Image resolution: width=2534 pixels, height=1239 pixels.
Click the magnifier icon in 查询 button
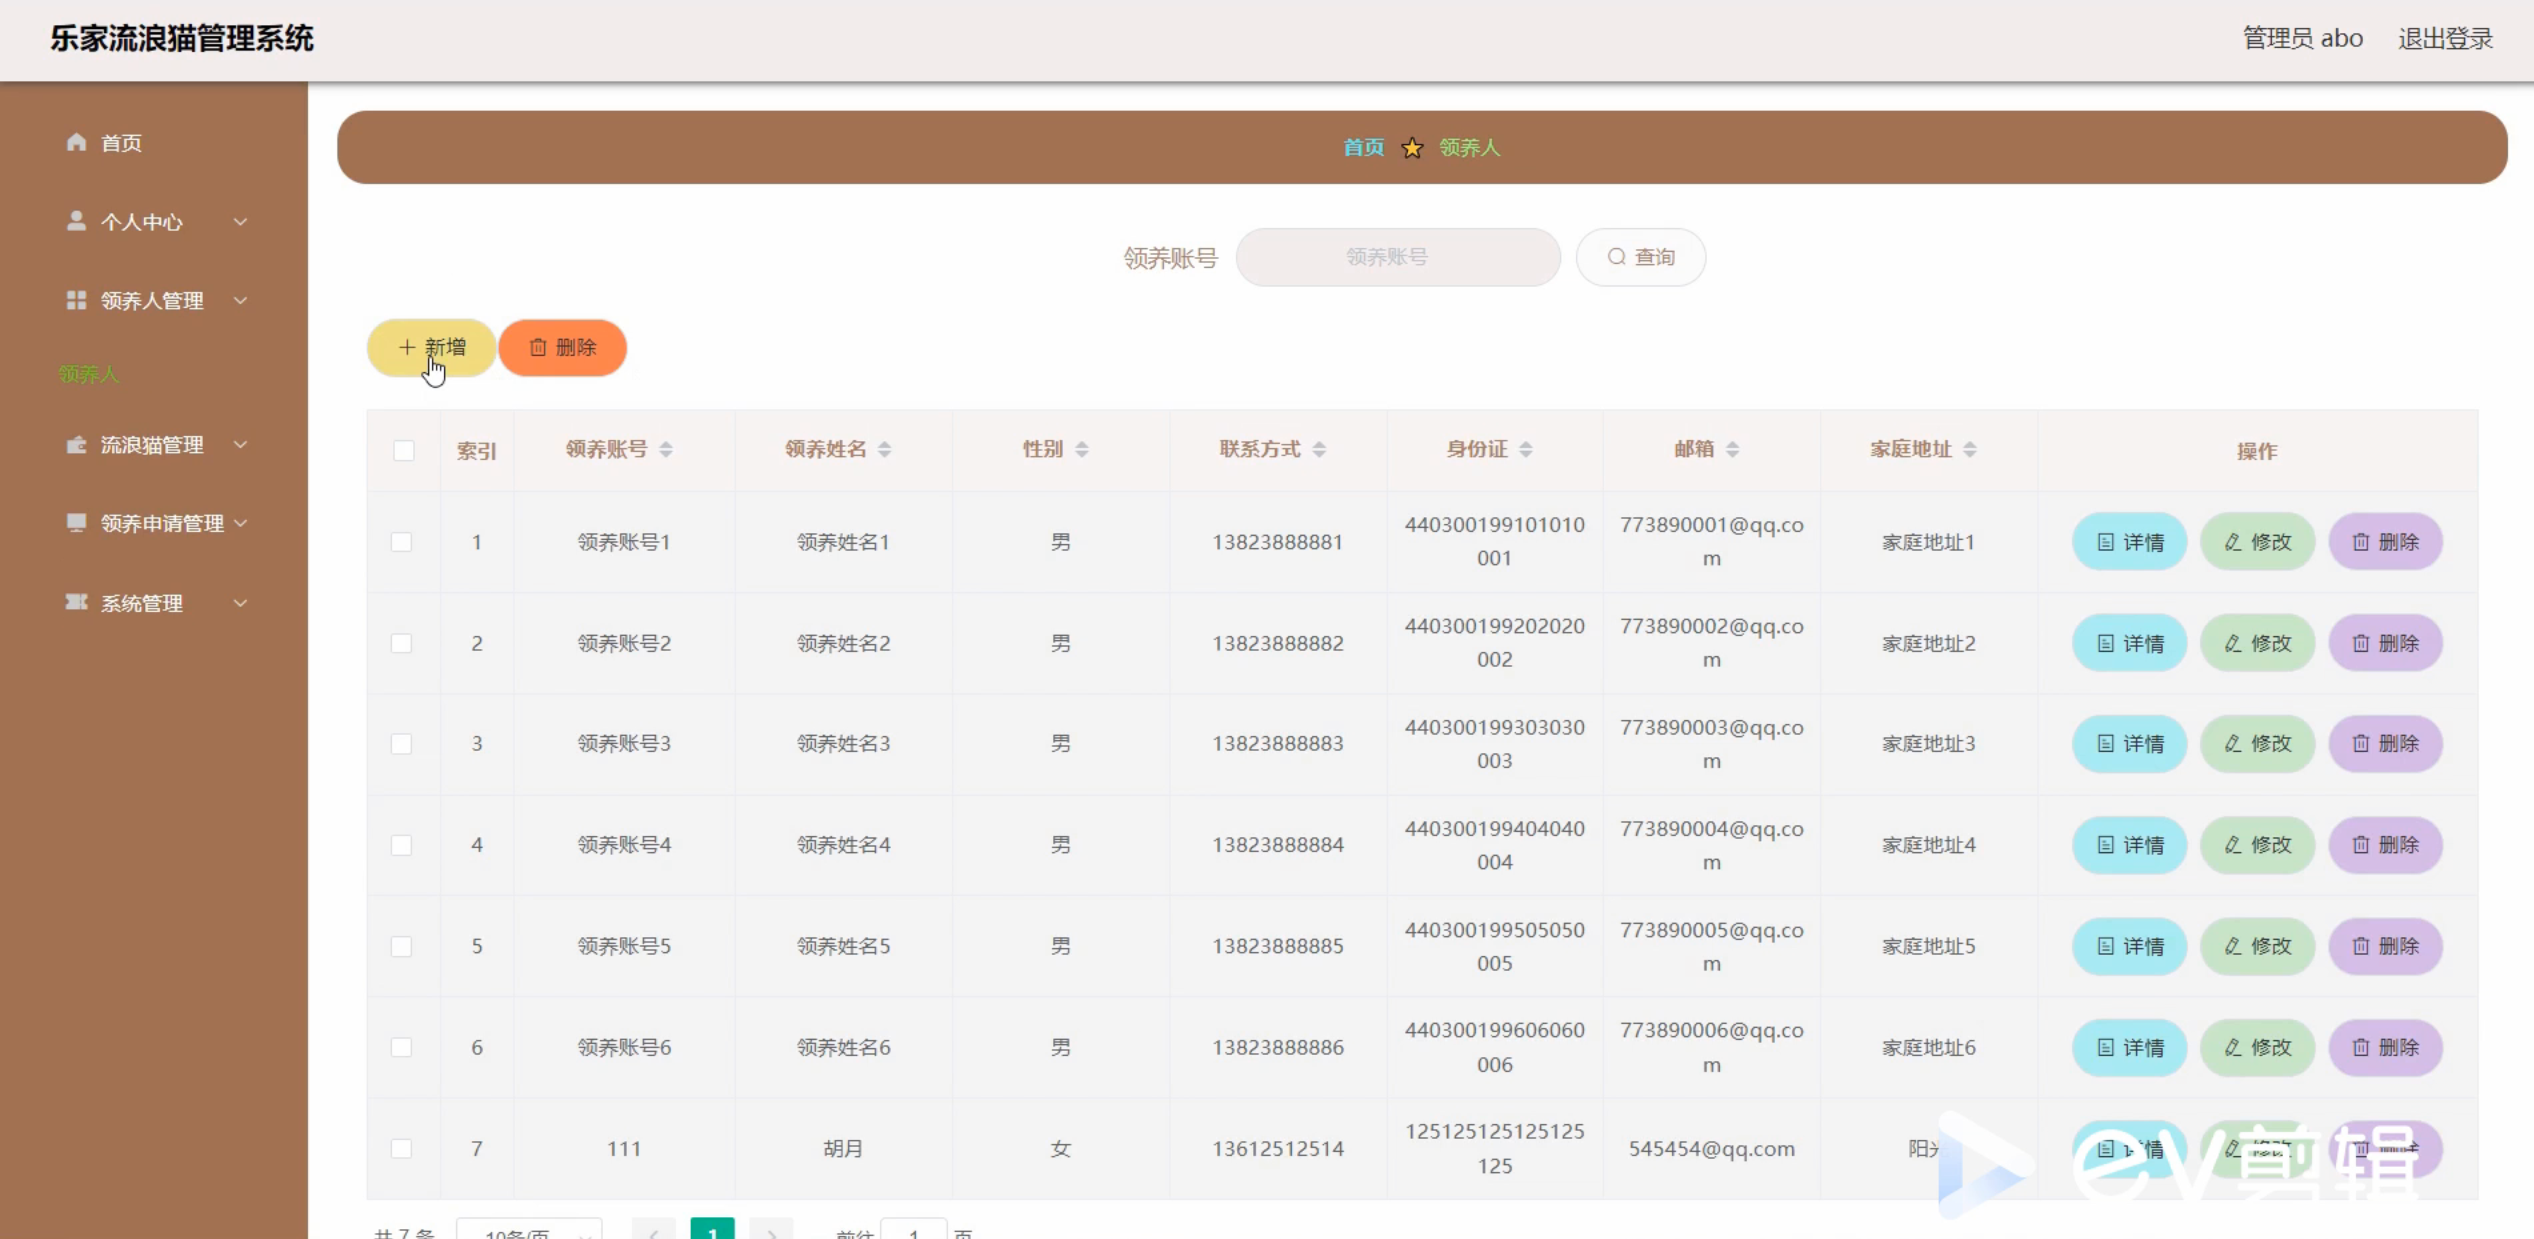point(1616,257)
